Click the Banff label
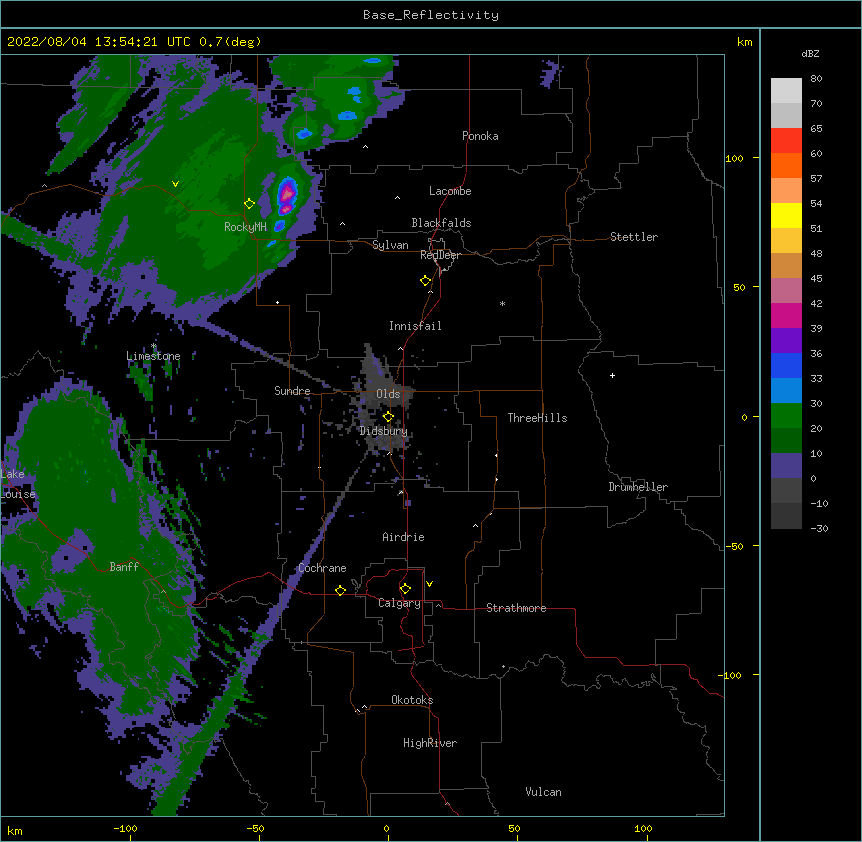Screen dimensions: 862x842 coord(124,567)
